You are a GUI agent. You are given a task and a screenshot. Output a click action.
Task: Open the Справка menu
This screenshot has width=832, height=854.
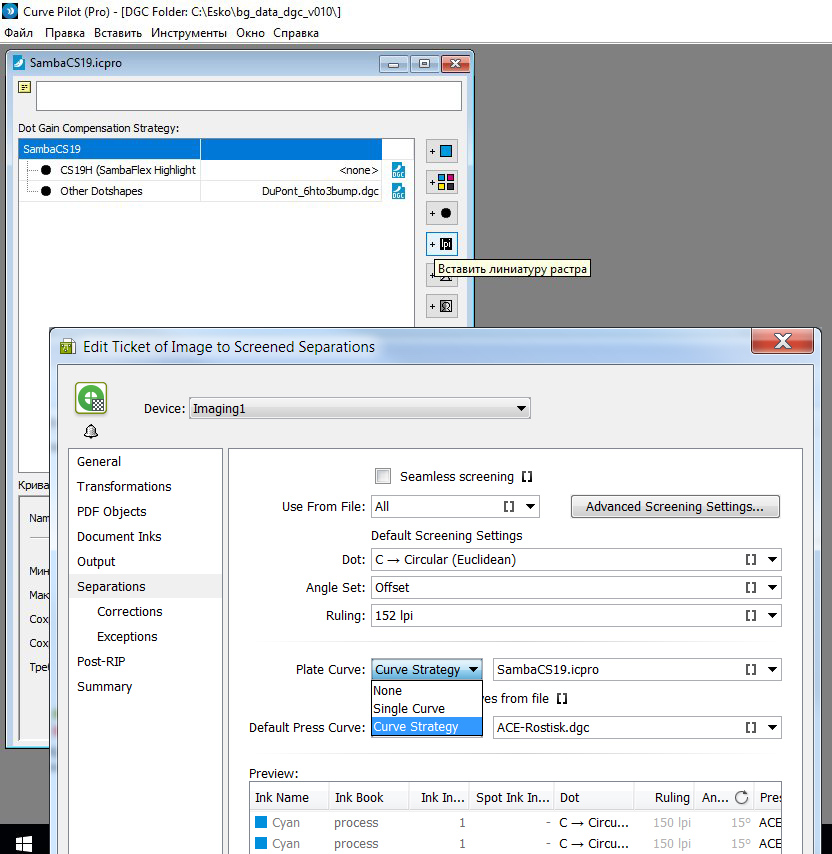pos(296,33)
